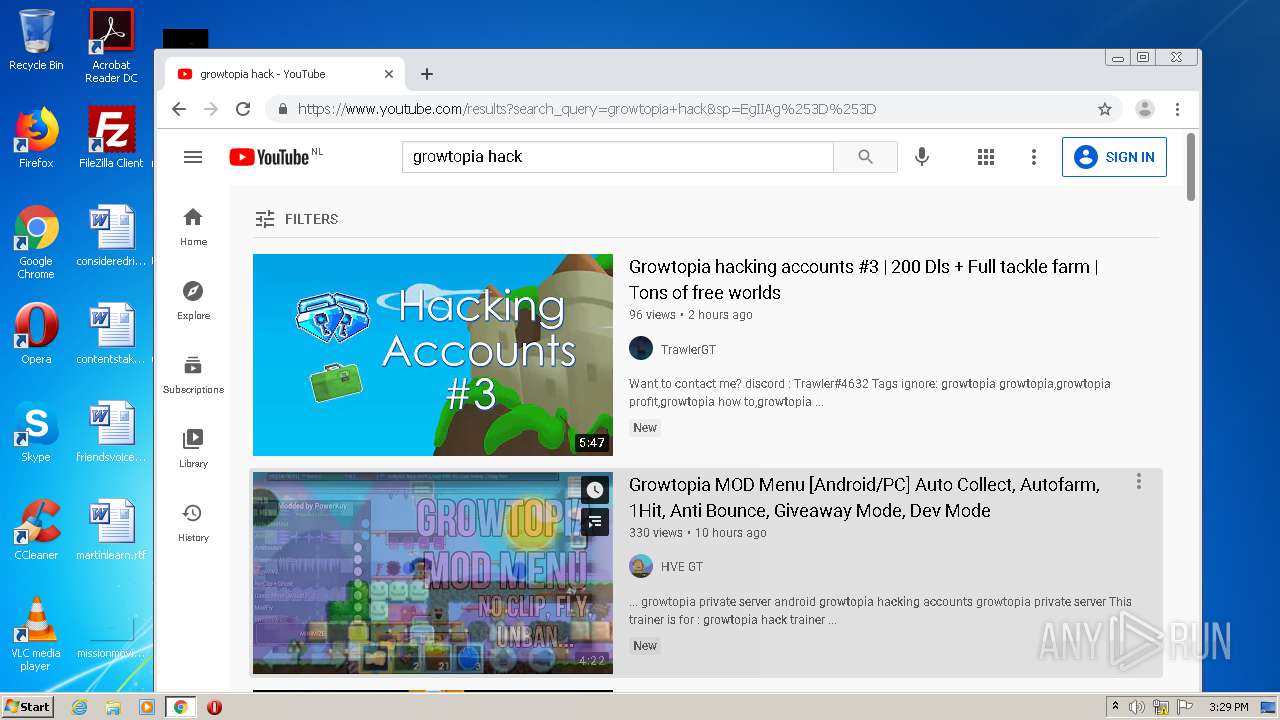Start voice search with microphone icon

[x=922, y=157]
